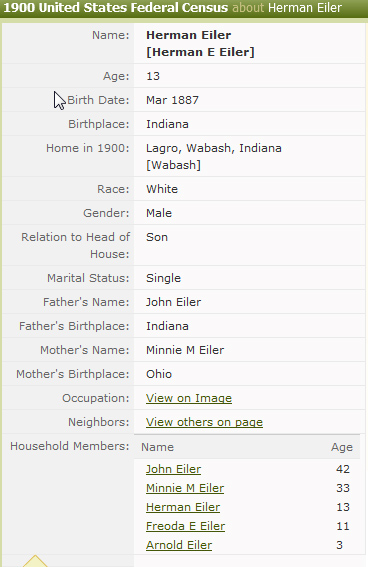Click the 1900 United States Federal Census header

click(x=116, y=8)
